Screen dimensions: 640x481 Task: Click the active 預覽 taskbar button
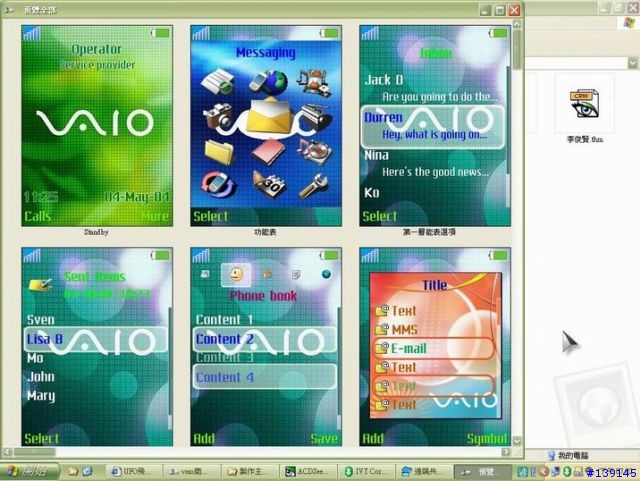pyautogui.click(x=482, y=472)
